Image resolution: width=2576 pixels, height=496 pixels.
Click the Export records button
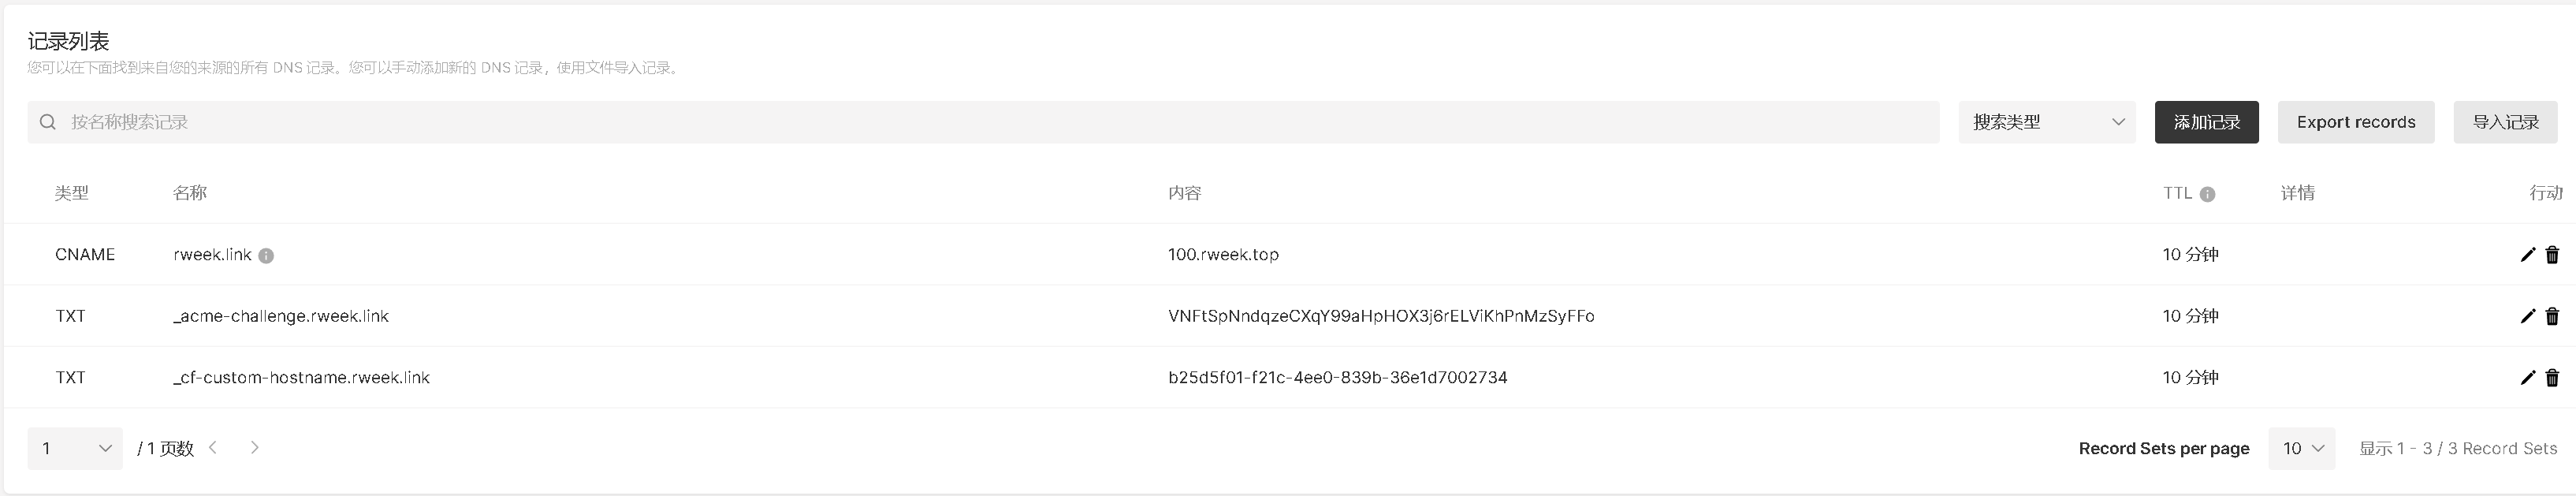coord(2356,122)
